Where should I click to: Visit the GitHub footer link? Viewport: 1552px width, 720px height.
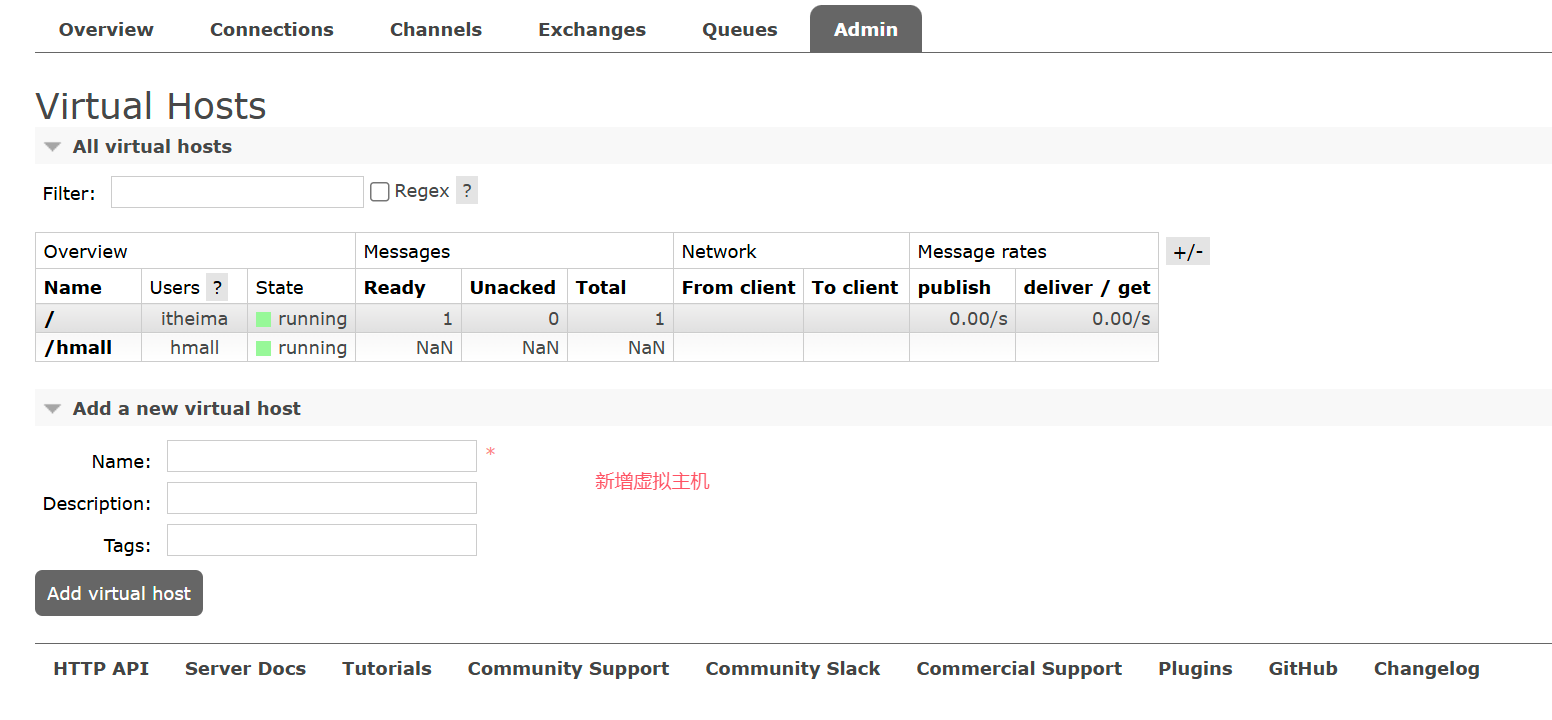(1302, 669)
